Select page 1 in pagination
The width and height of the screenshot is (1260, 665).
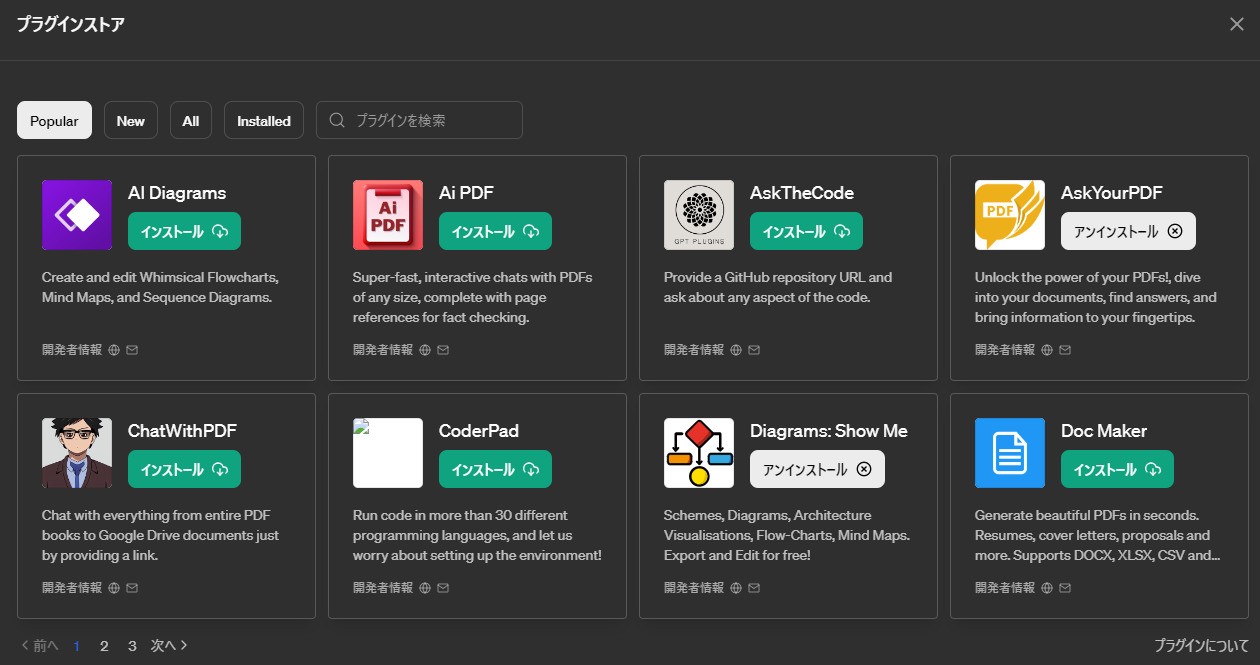[x=77, y=646]
